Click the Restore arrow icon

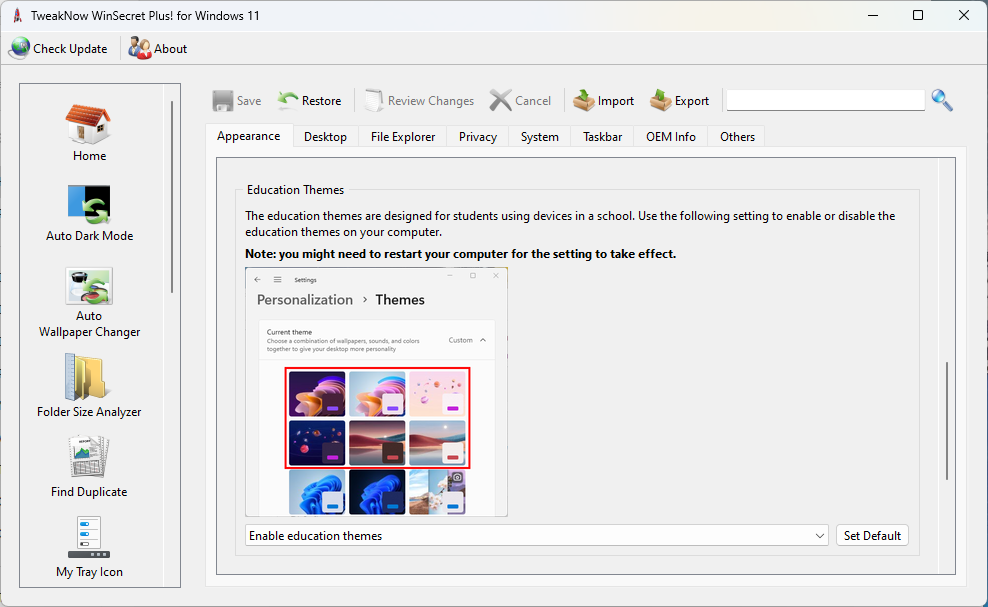[288, 100]
